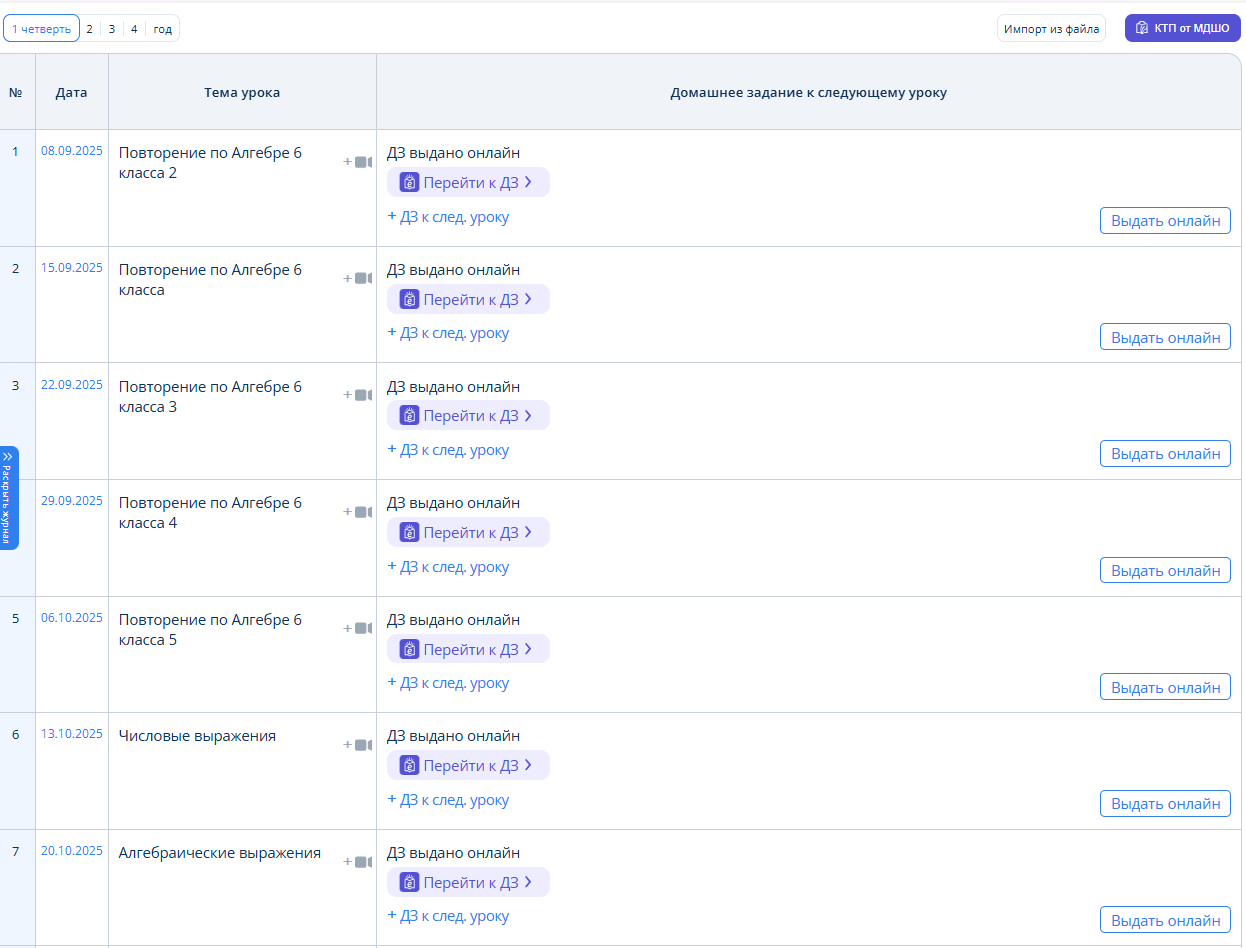Screen dimensions: 1246x948
Task: Select the 1 четверть tab
Action: point(41,29)
